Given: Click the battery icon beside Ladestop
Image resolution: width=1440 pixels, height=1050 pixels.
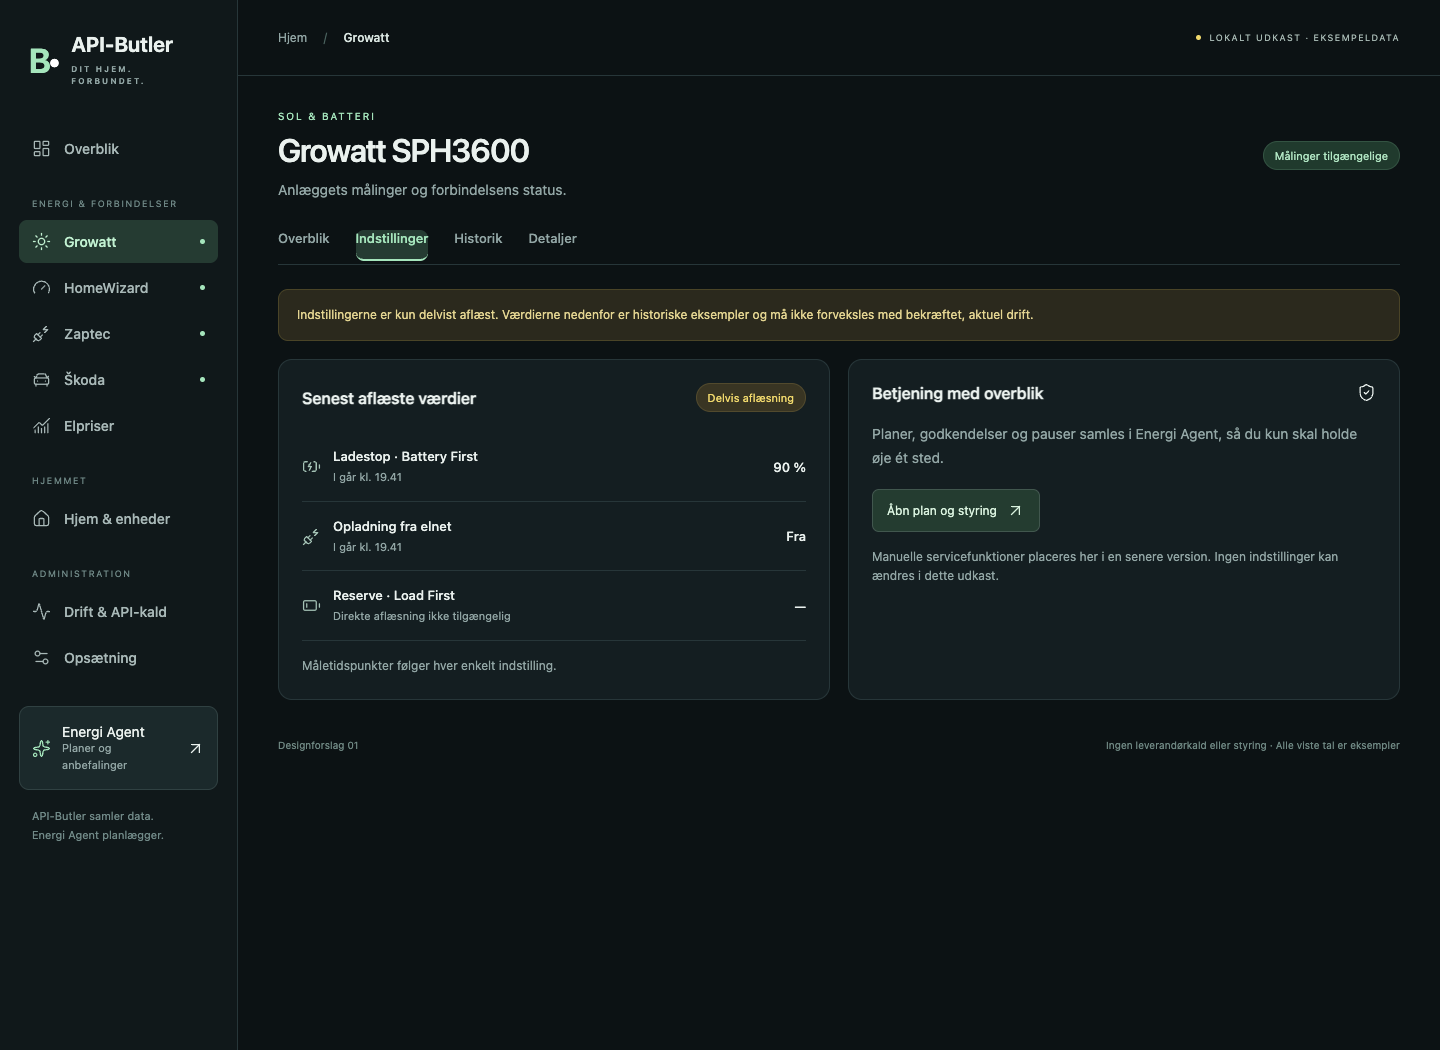Looking at the screenshot, I should pyautogui.click(x=311, y=466).
